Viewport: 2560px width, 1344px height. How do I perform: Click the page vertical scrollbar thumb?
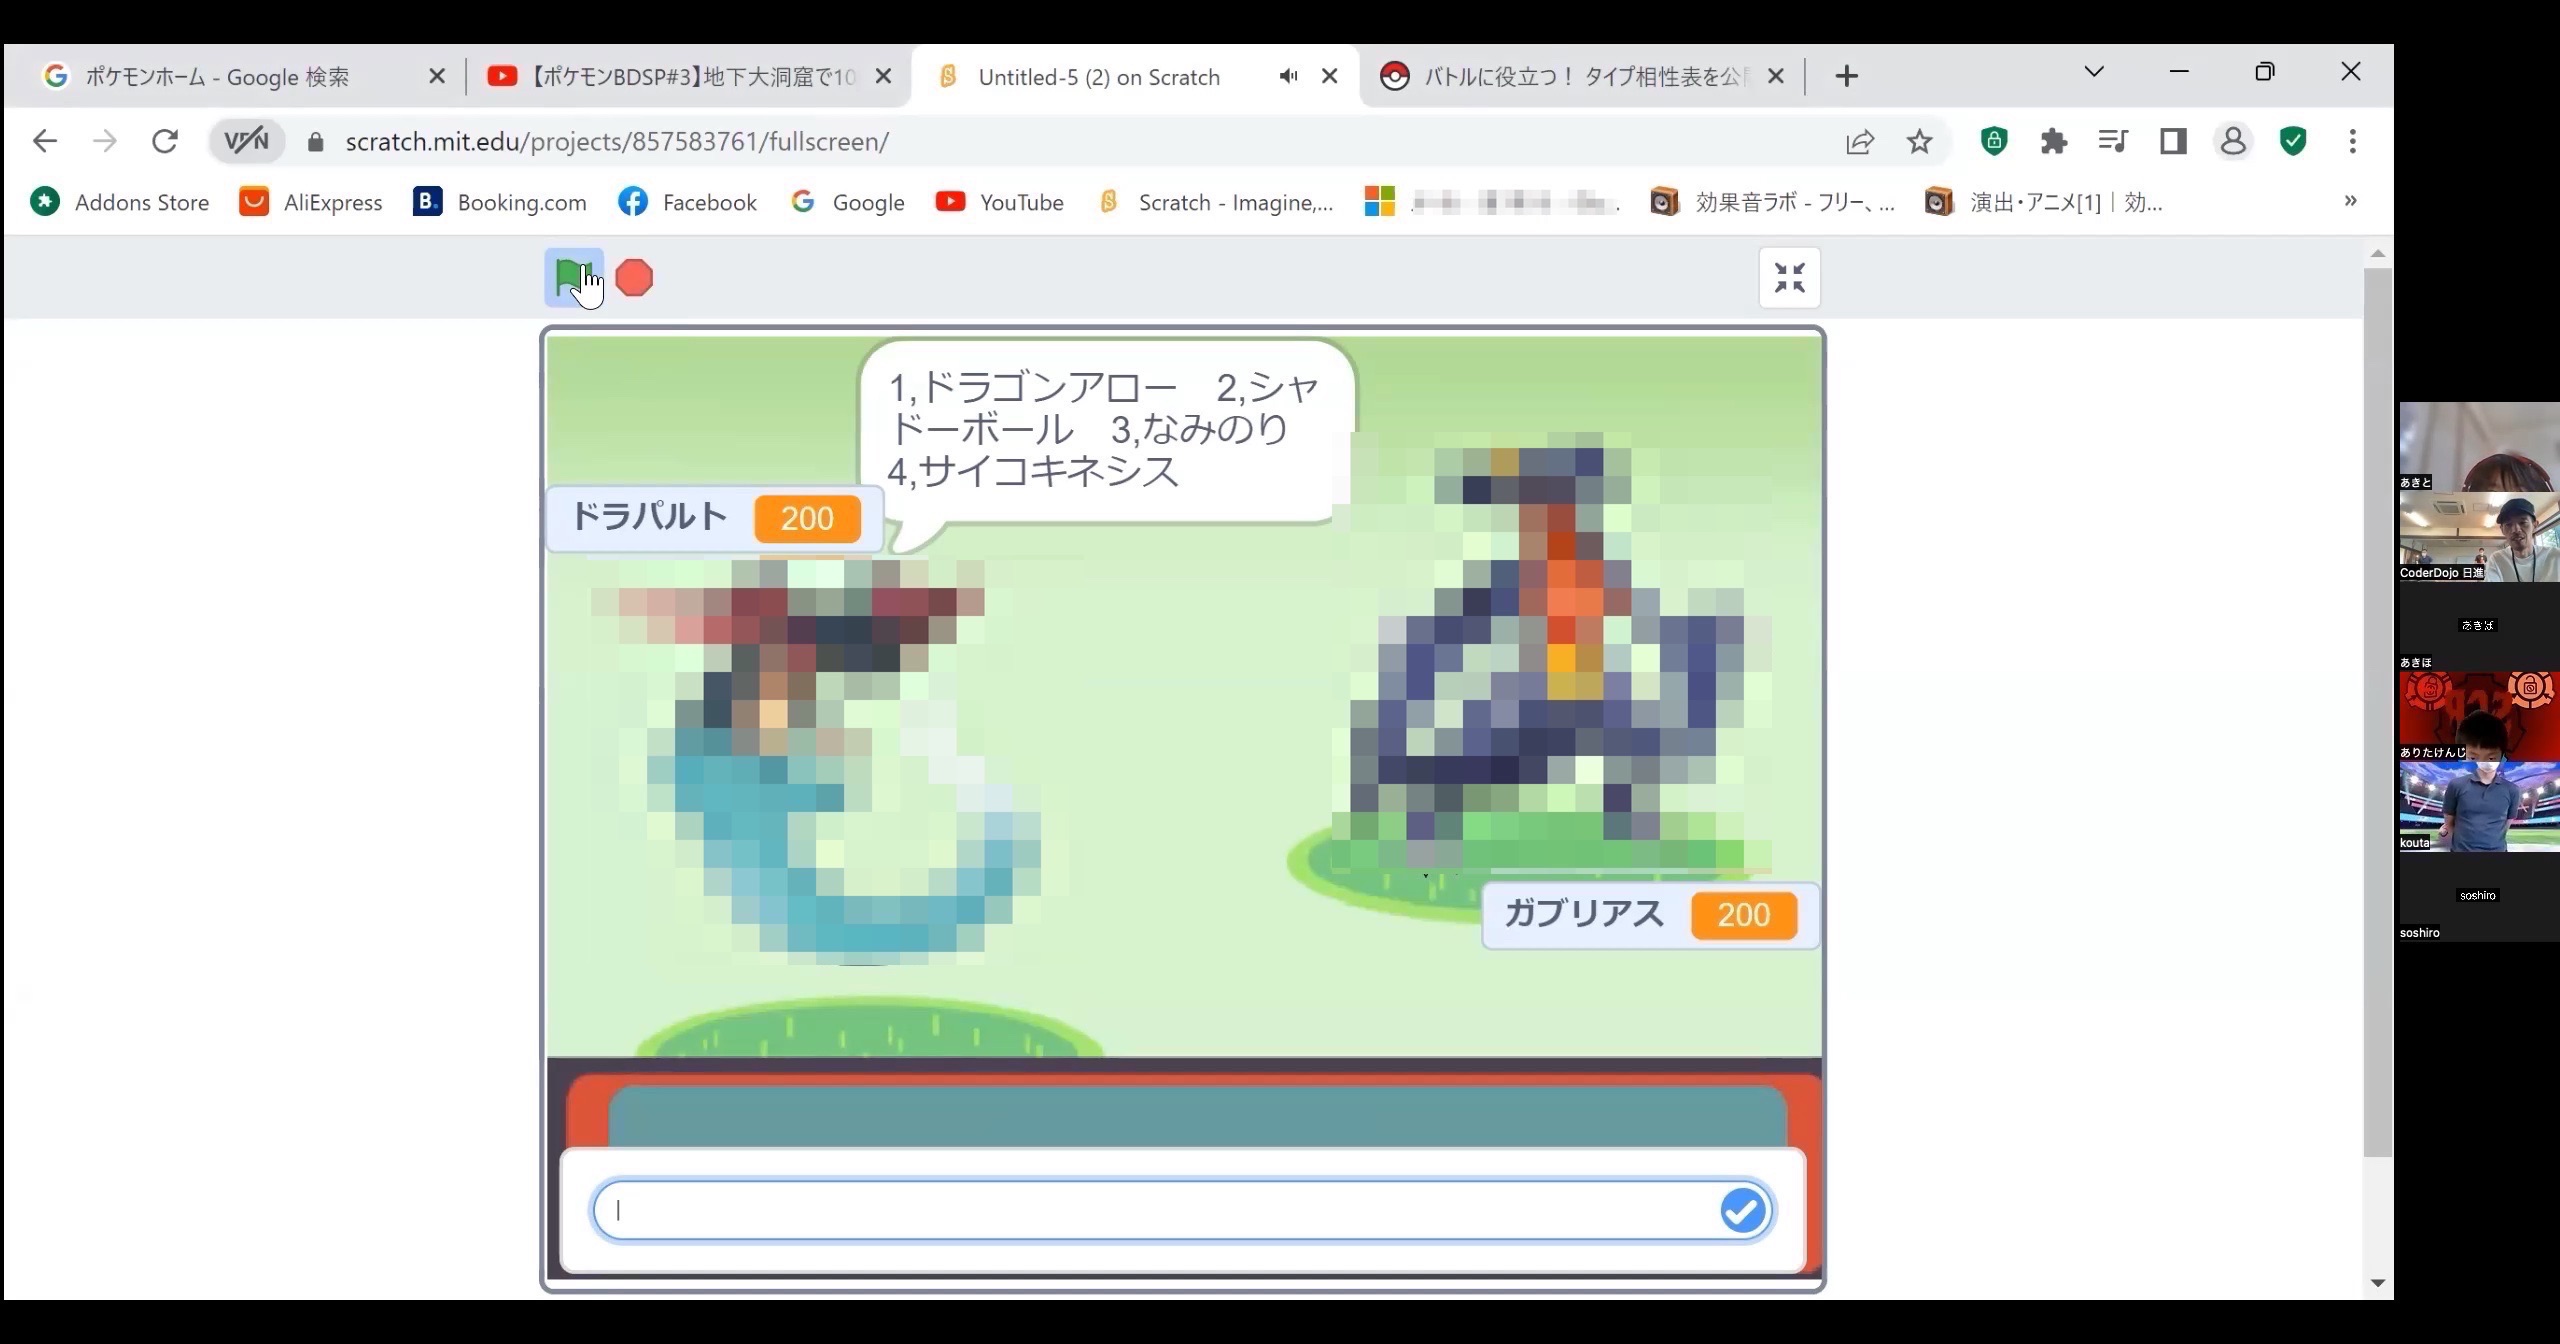coord(2378,712)
